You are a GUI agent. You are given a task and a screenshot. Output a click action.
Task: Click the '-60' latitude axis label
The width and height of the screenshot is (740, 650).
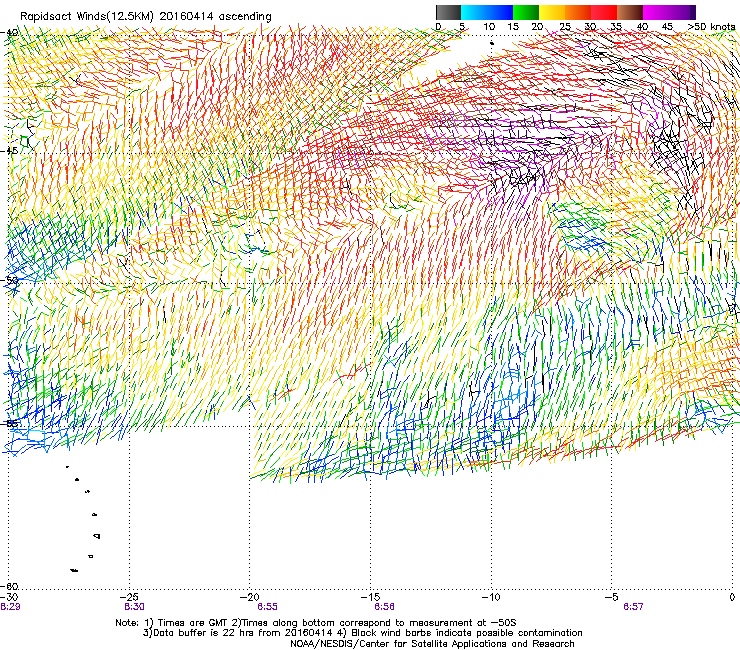(x=10, y=586)
